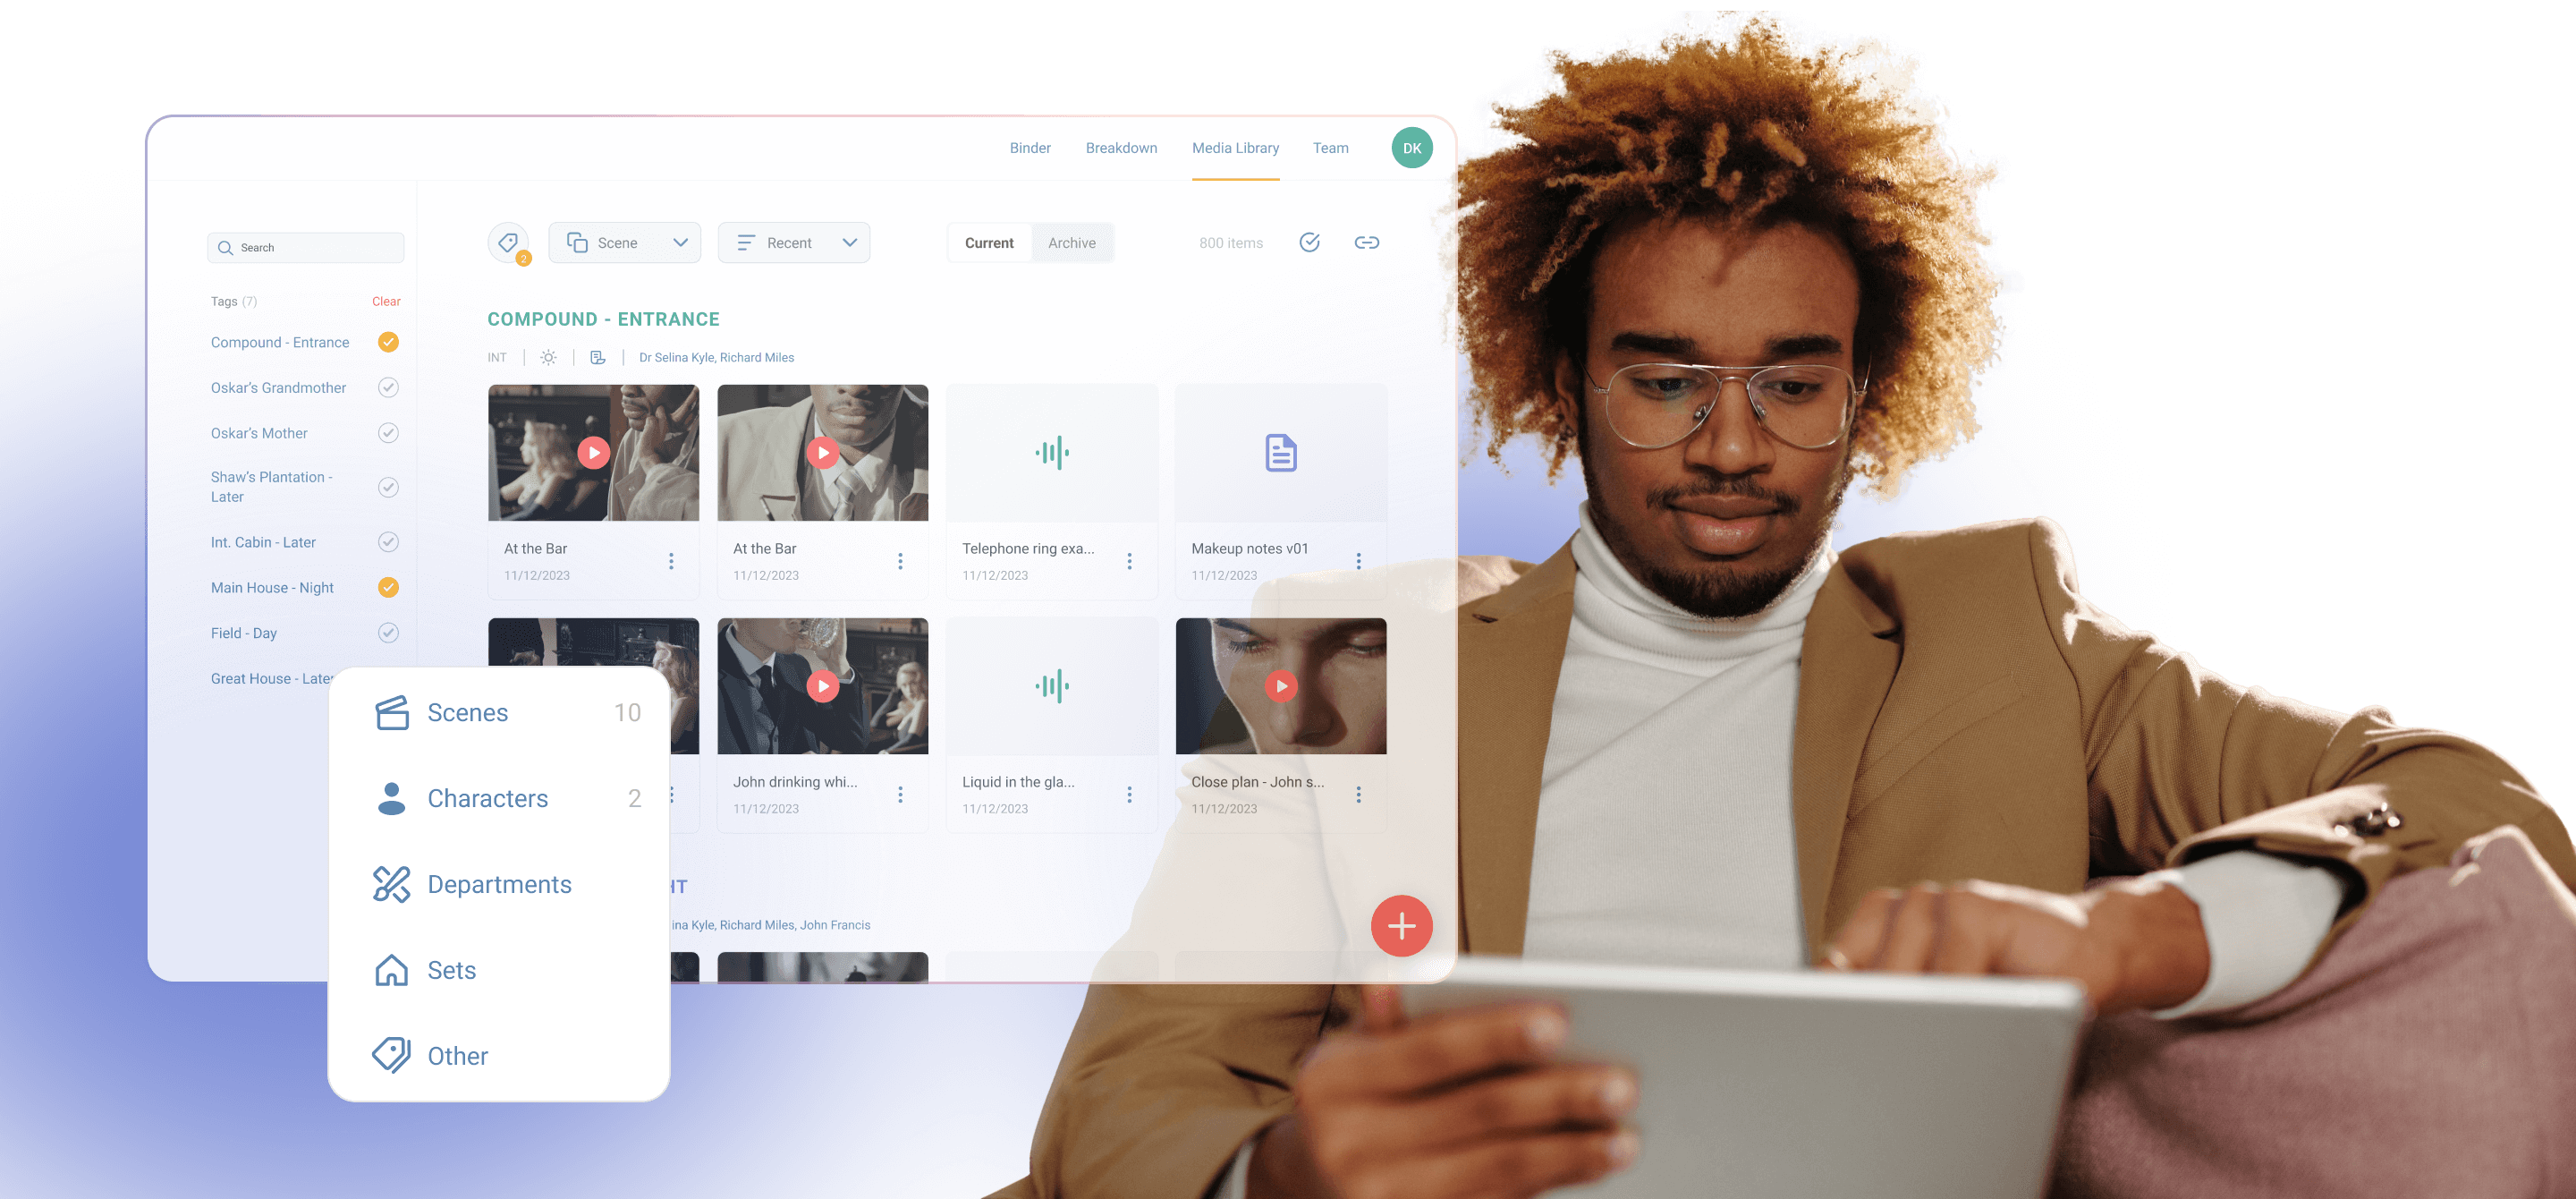Click the Sets home icon in the popup
This screenshot has height=1199, width=2576.
(392, 969)
